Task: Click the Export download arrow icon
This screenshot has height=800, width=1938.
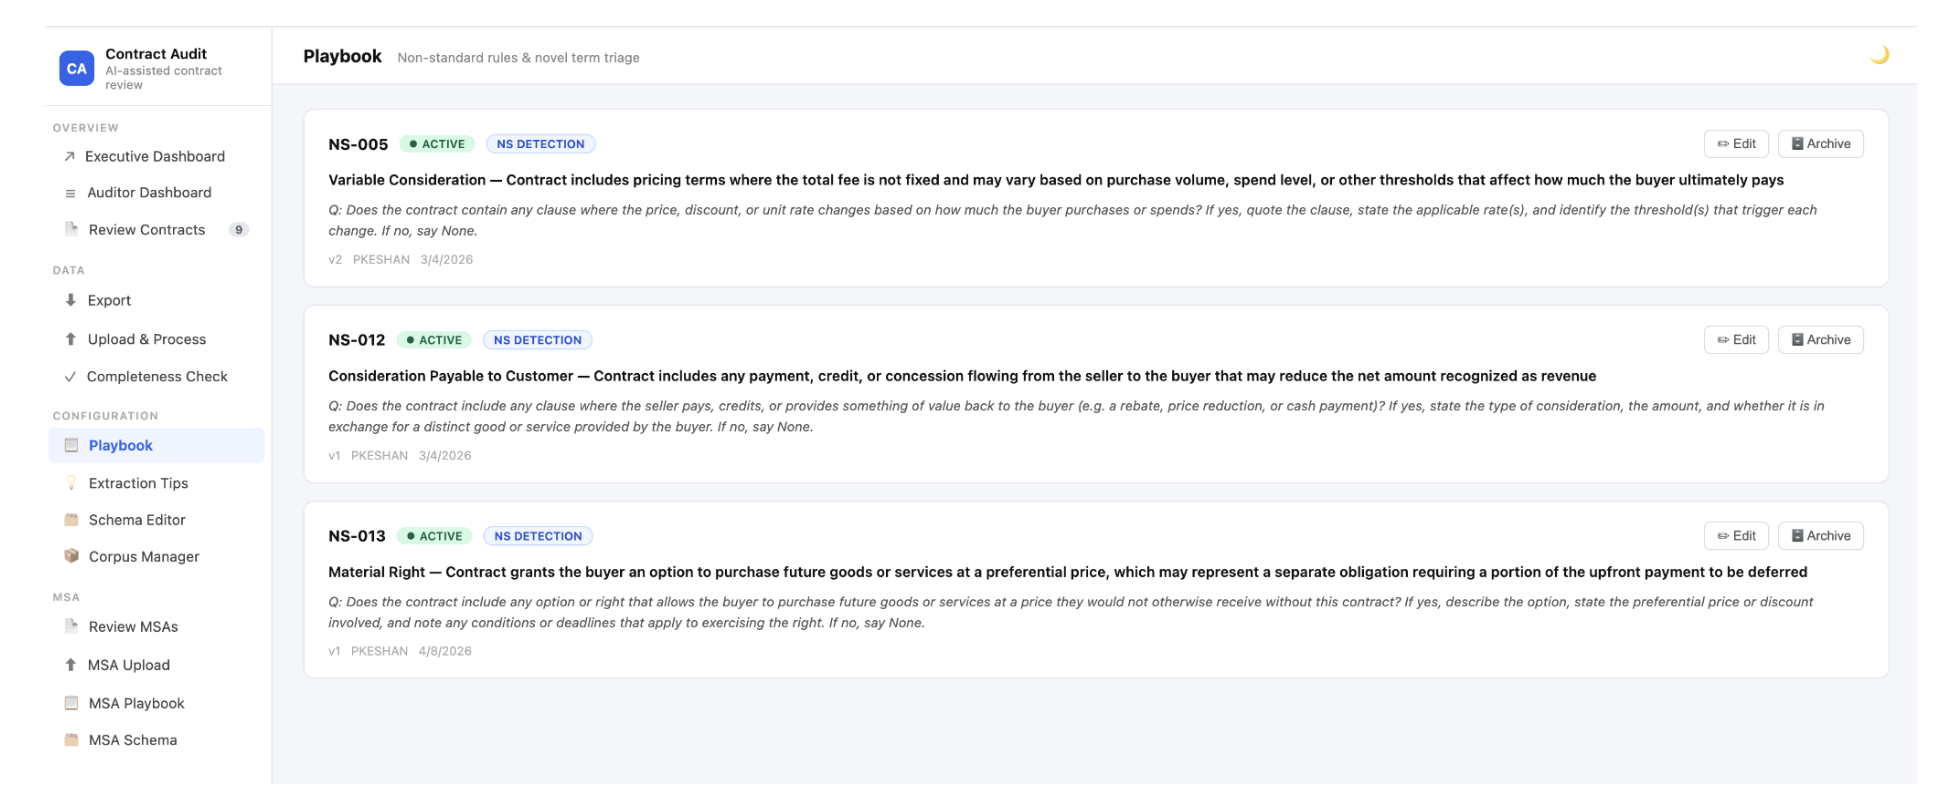Action: 70,300
